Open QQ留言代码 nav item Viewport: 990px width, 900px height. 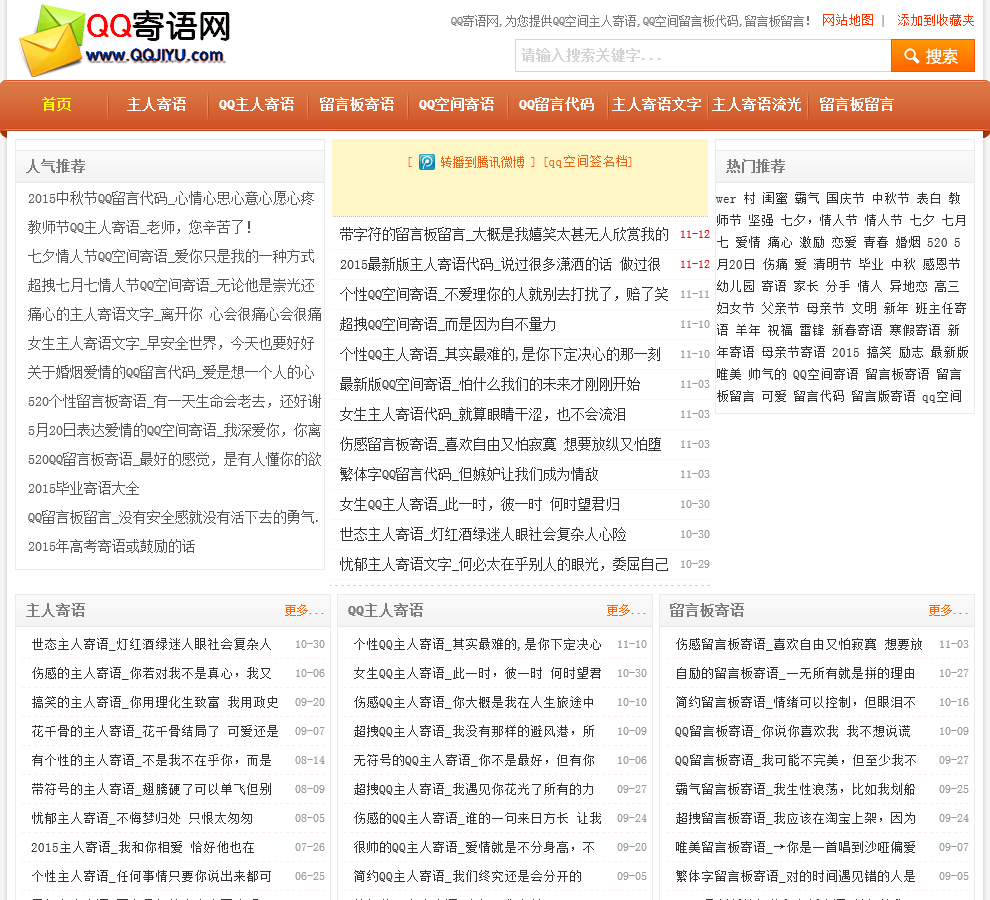pyautogui.click(x=556, y=104)
